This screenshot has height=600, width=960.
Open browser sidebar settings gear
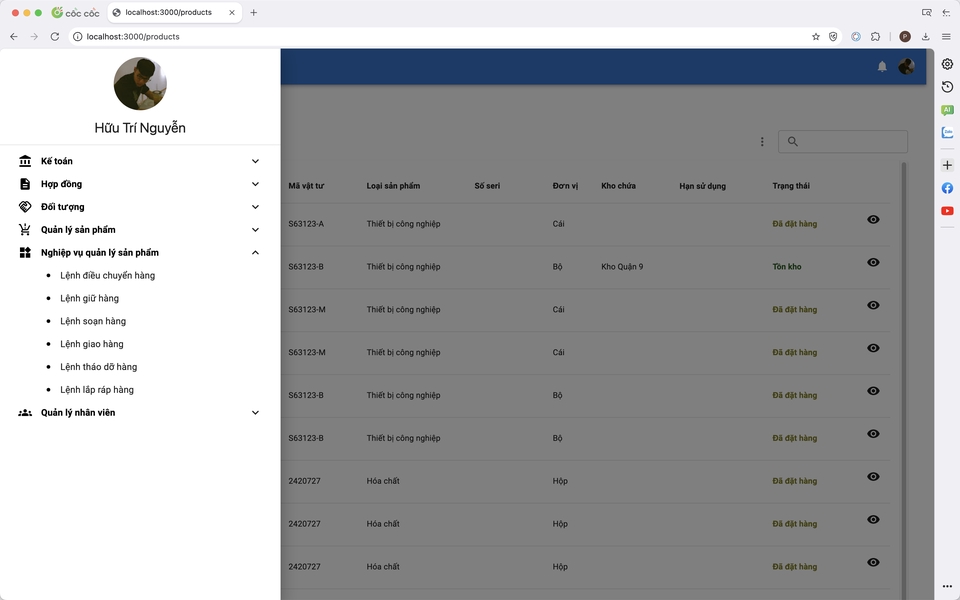point(947,64)
